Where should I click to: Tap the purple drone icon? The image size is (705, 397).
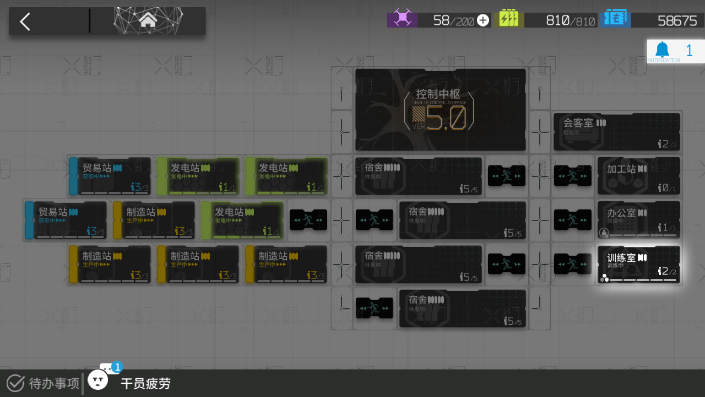point(402,19)
